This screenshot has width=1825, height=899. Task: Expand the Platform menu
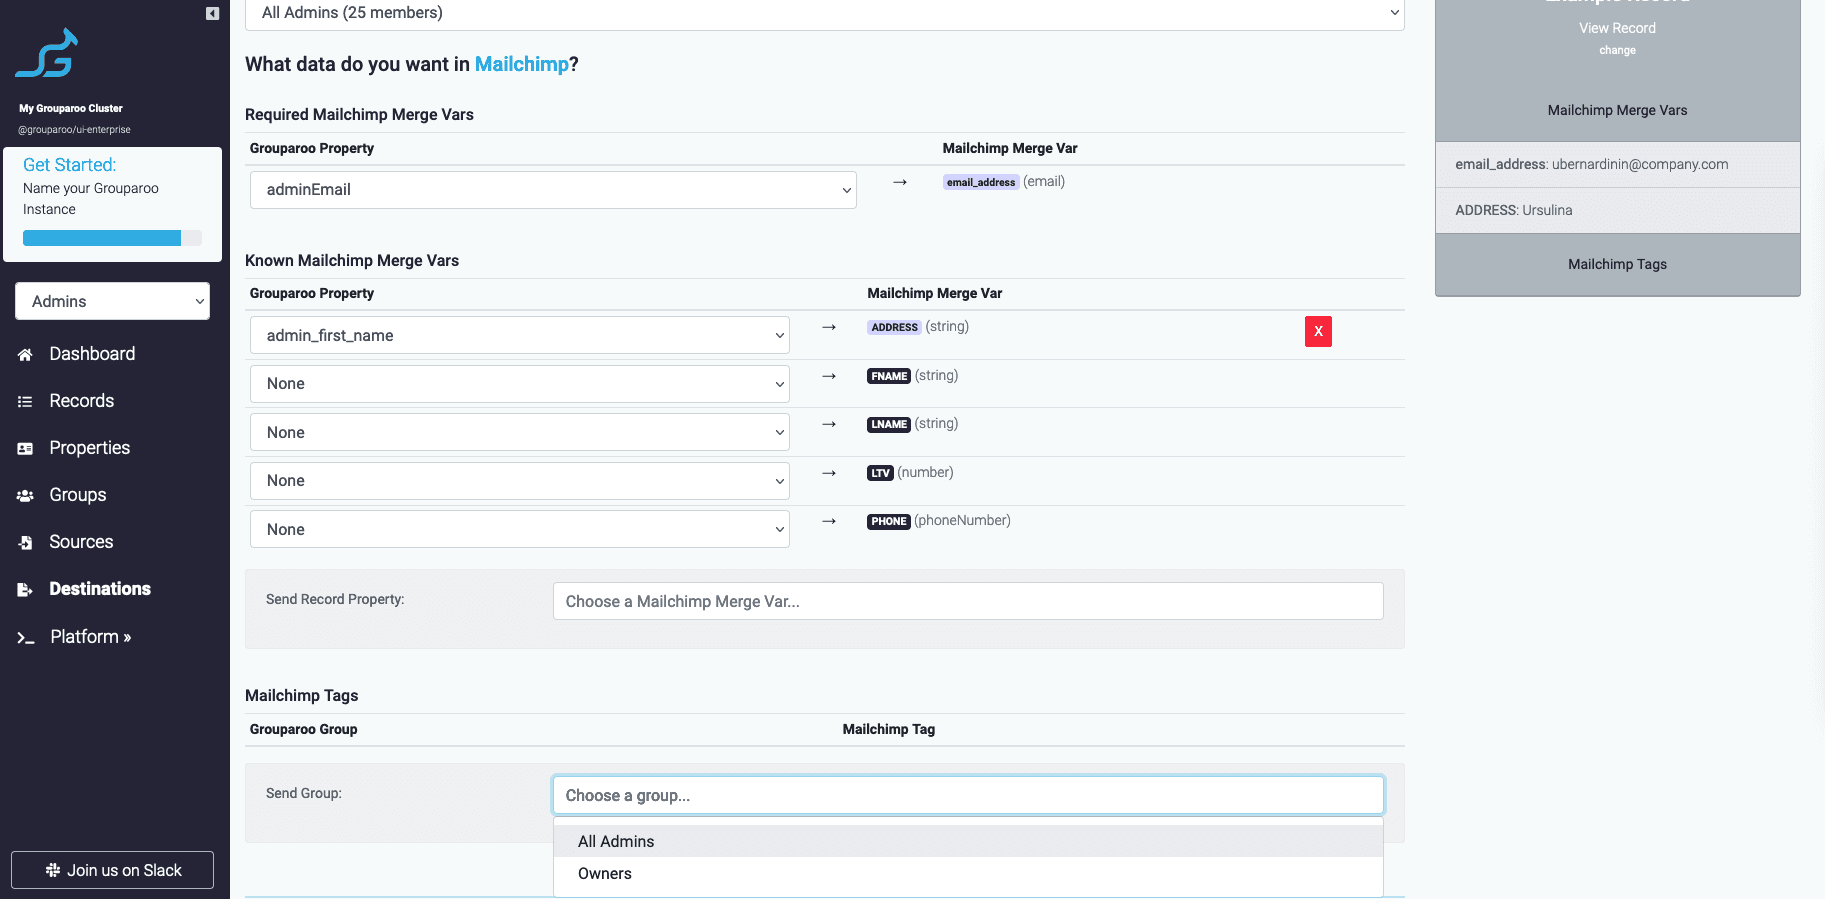point(91,637)
